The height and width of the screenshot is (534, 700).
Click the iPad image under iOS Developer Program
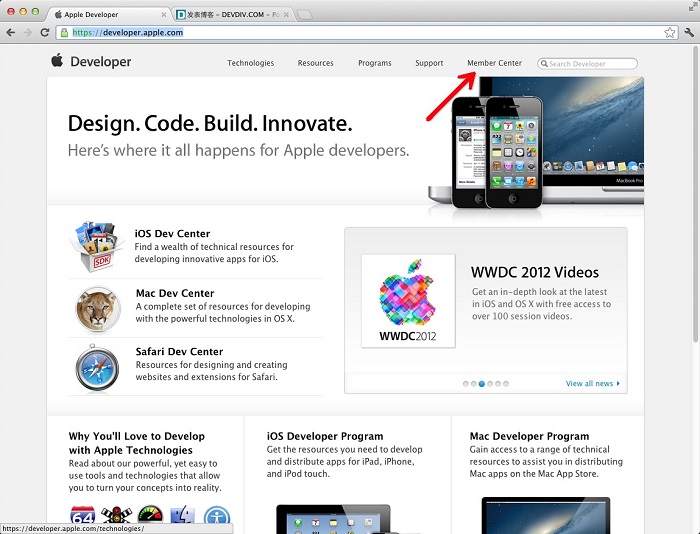point(333,519)
